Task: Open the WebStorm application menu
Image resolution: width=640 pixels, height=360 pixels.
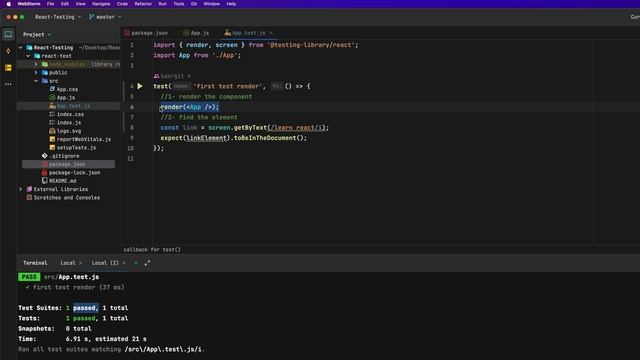Action: (29, 4)
